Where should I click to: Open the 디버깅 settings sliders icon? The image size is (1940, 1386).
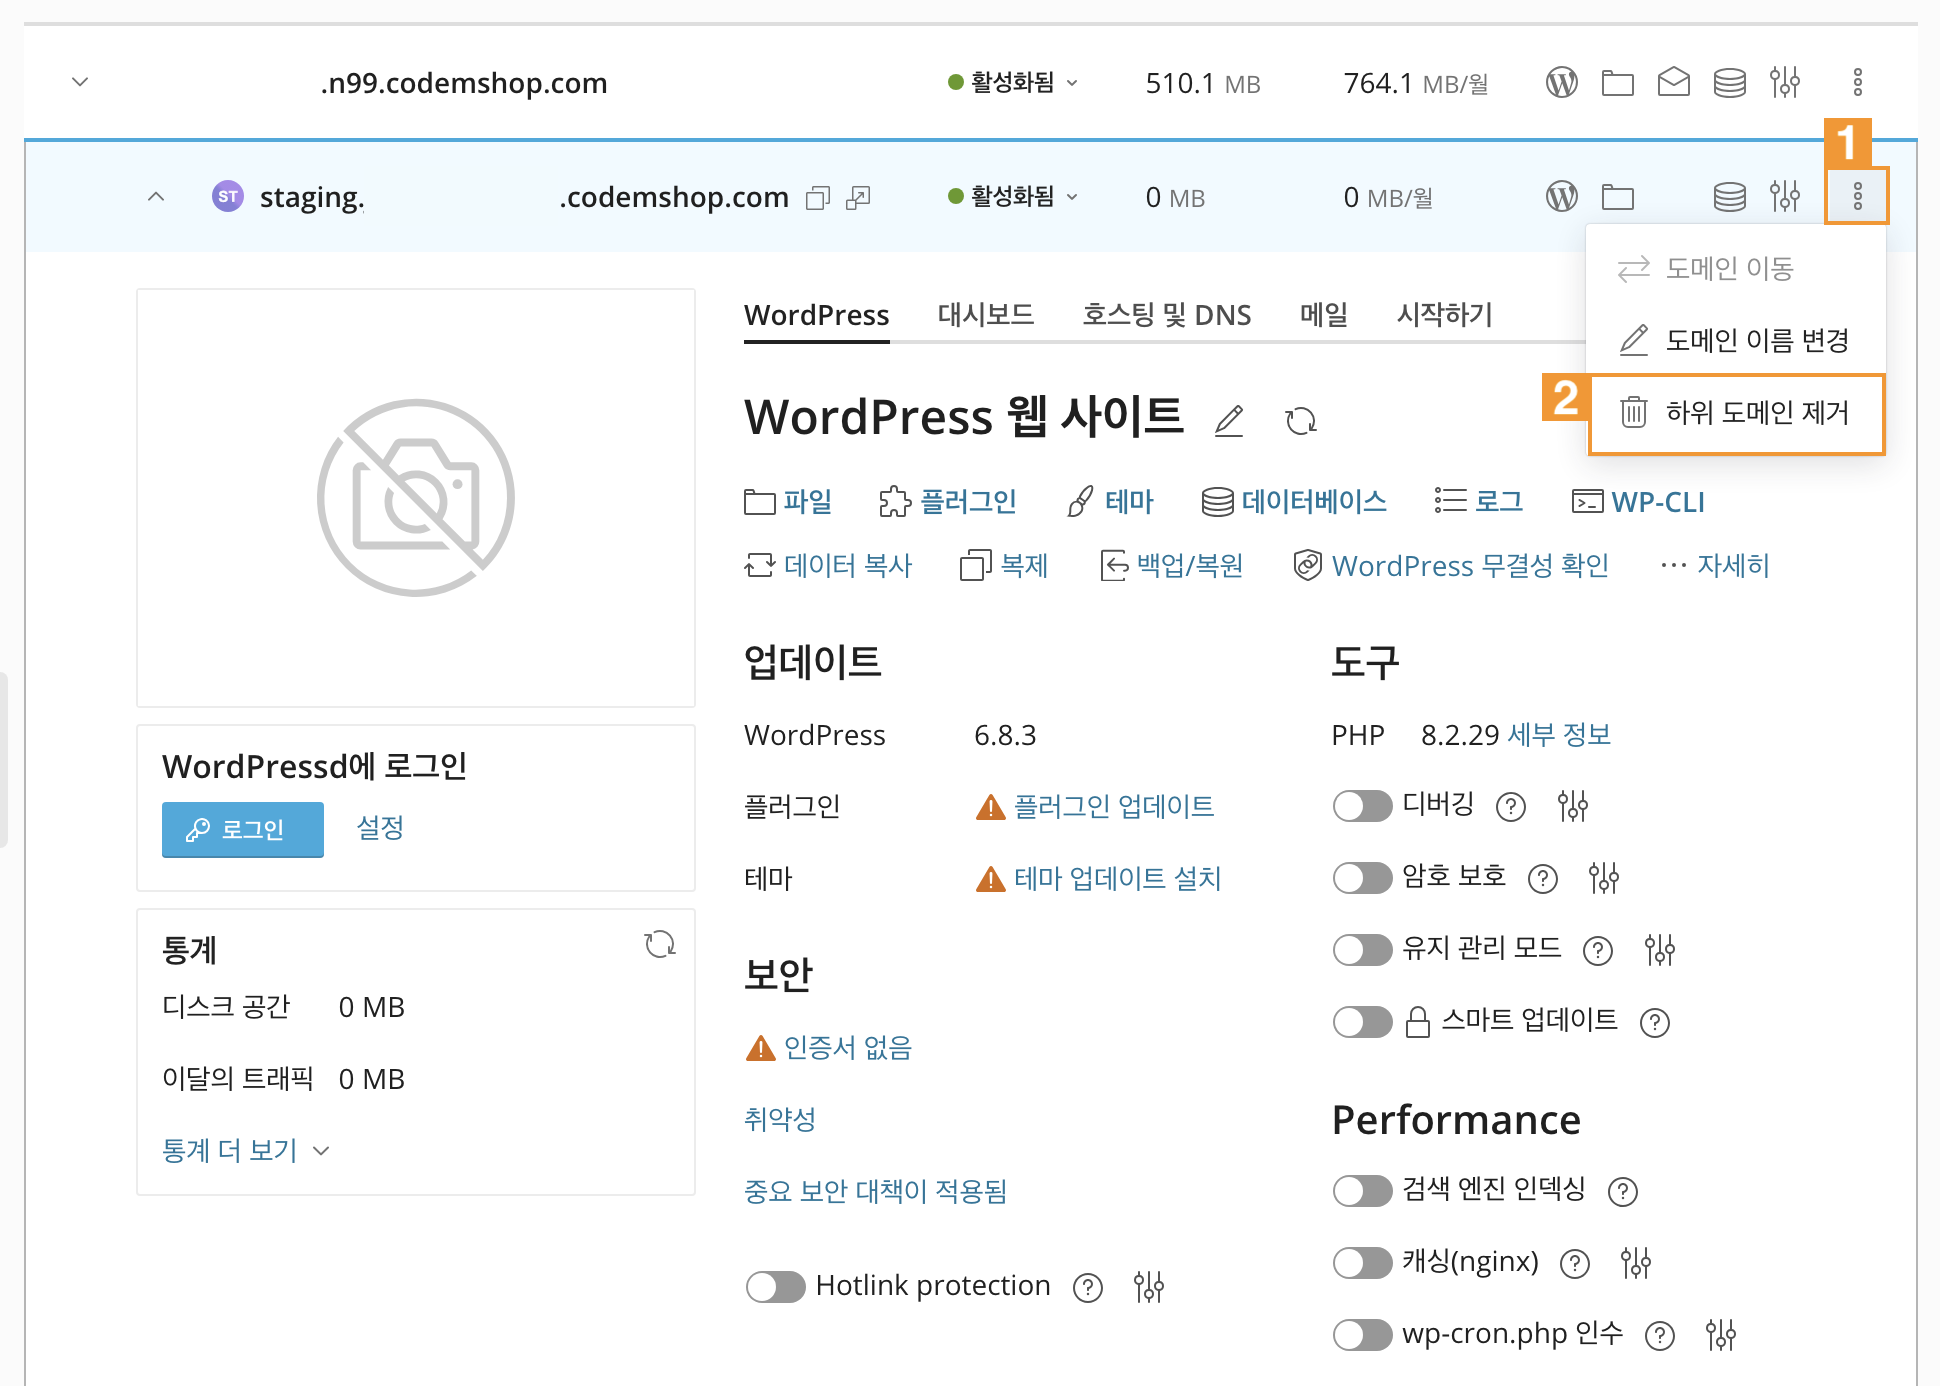(1572, 806)
